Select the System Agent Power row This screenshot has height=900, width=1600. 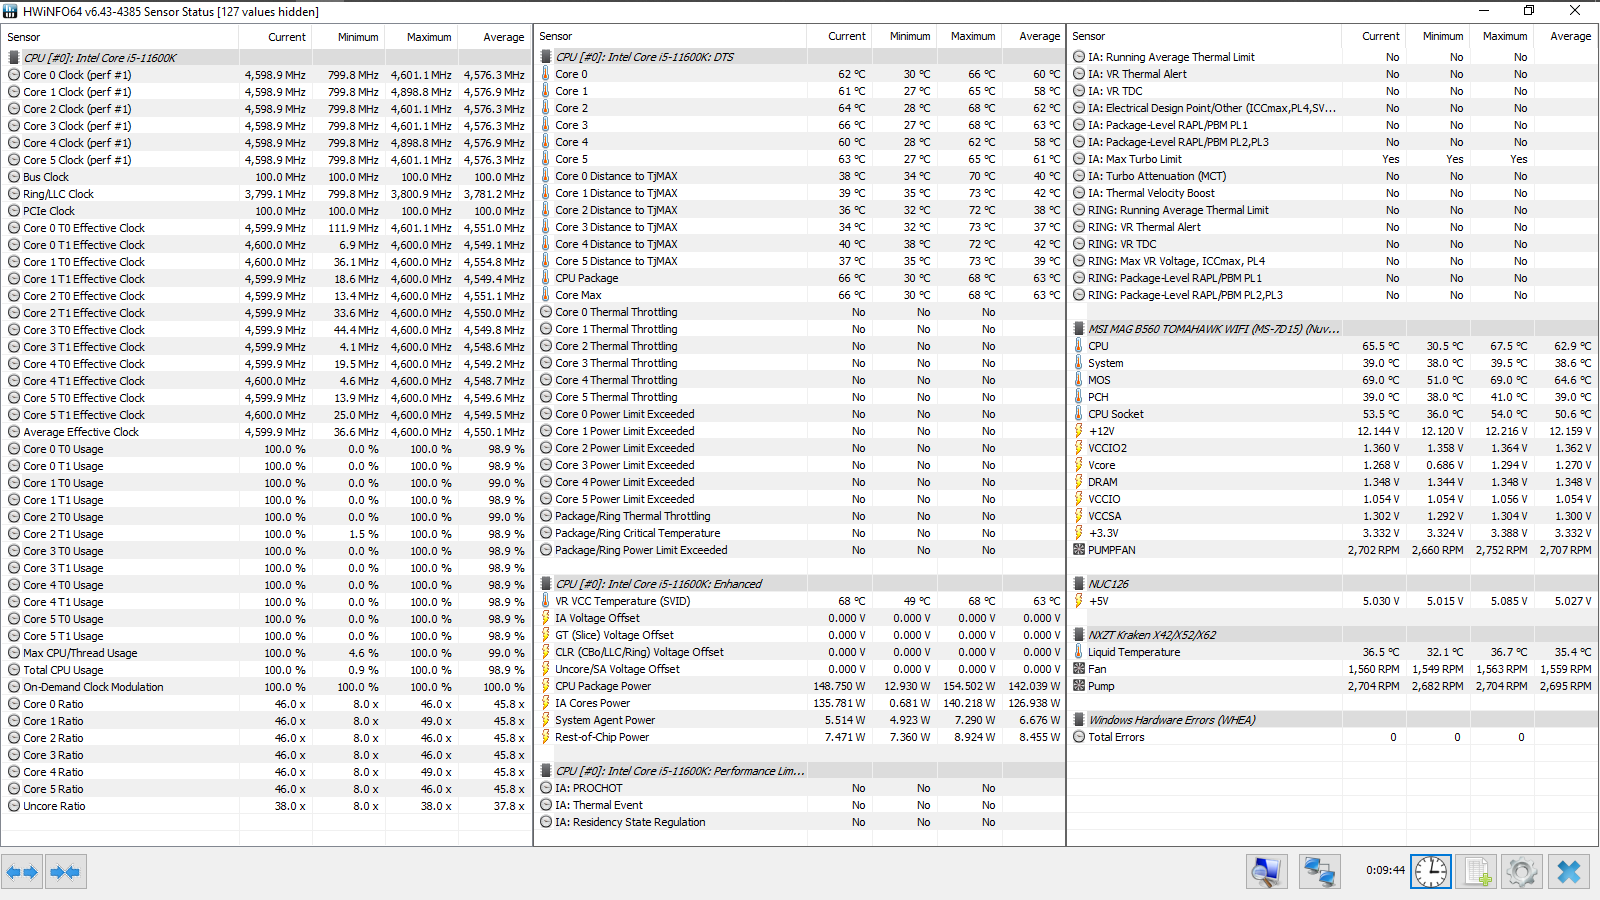coord(800,720)
